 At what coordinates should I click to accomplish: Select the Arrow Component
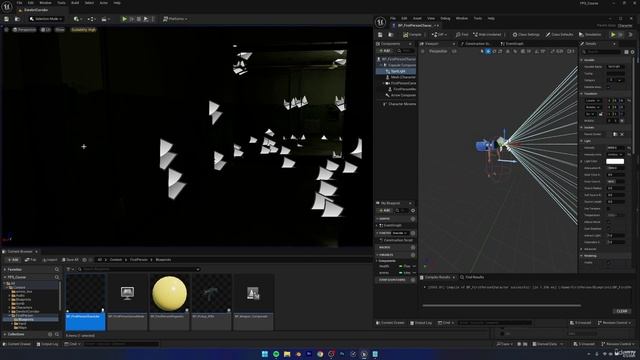tap(400, 95)
